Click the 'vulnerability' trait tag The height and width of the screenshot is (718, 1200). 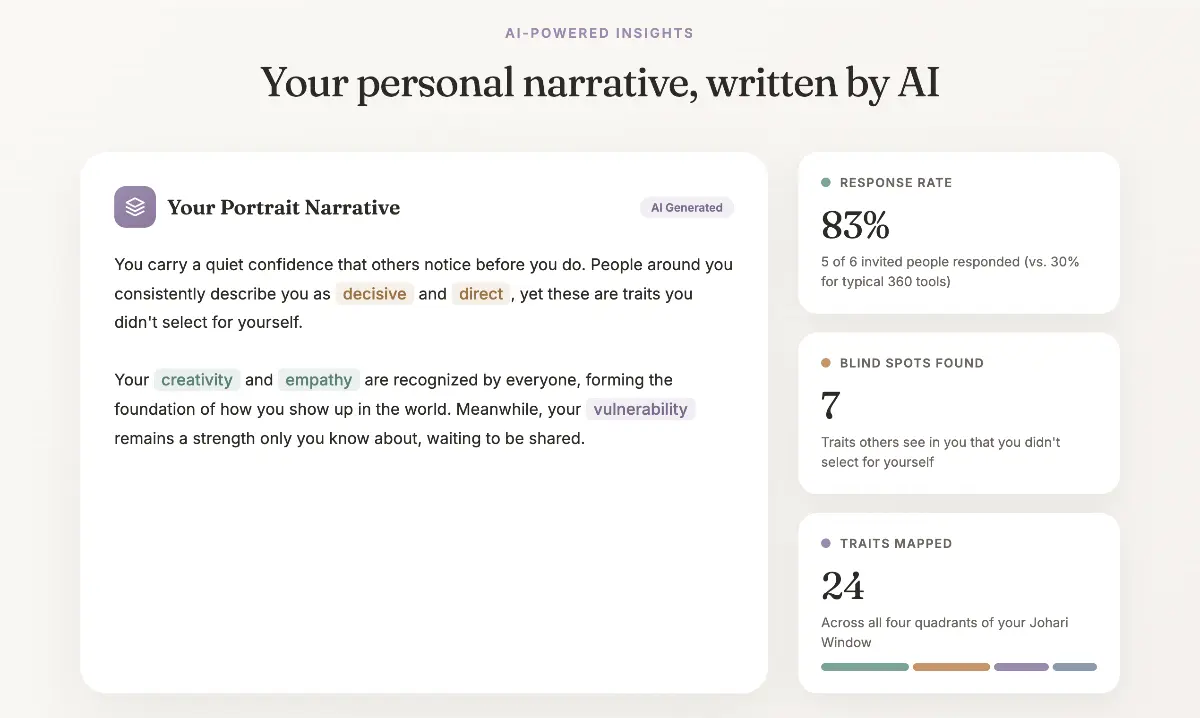click(x=641, y=409)
